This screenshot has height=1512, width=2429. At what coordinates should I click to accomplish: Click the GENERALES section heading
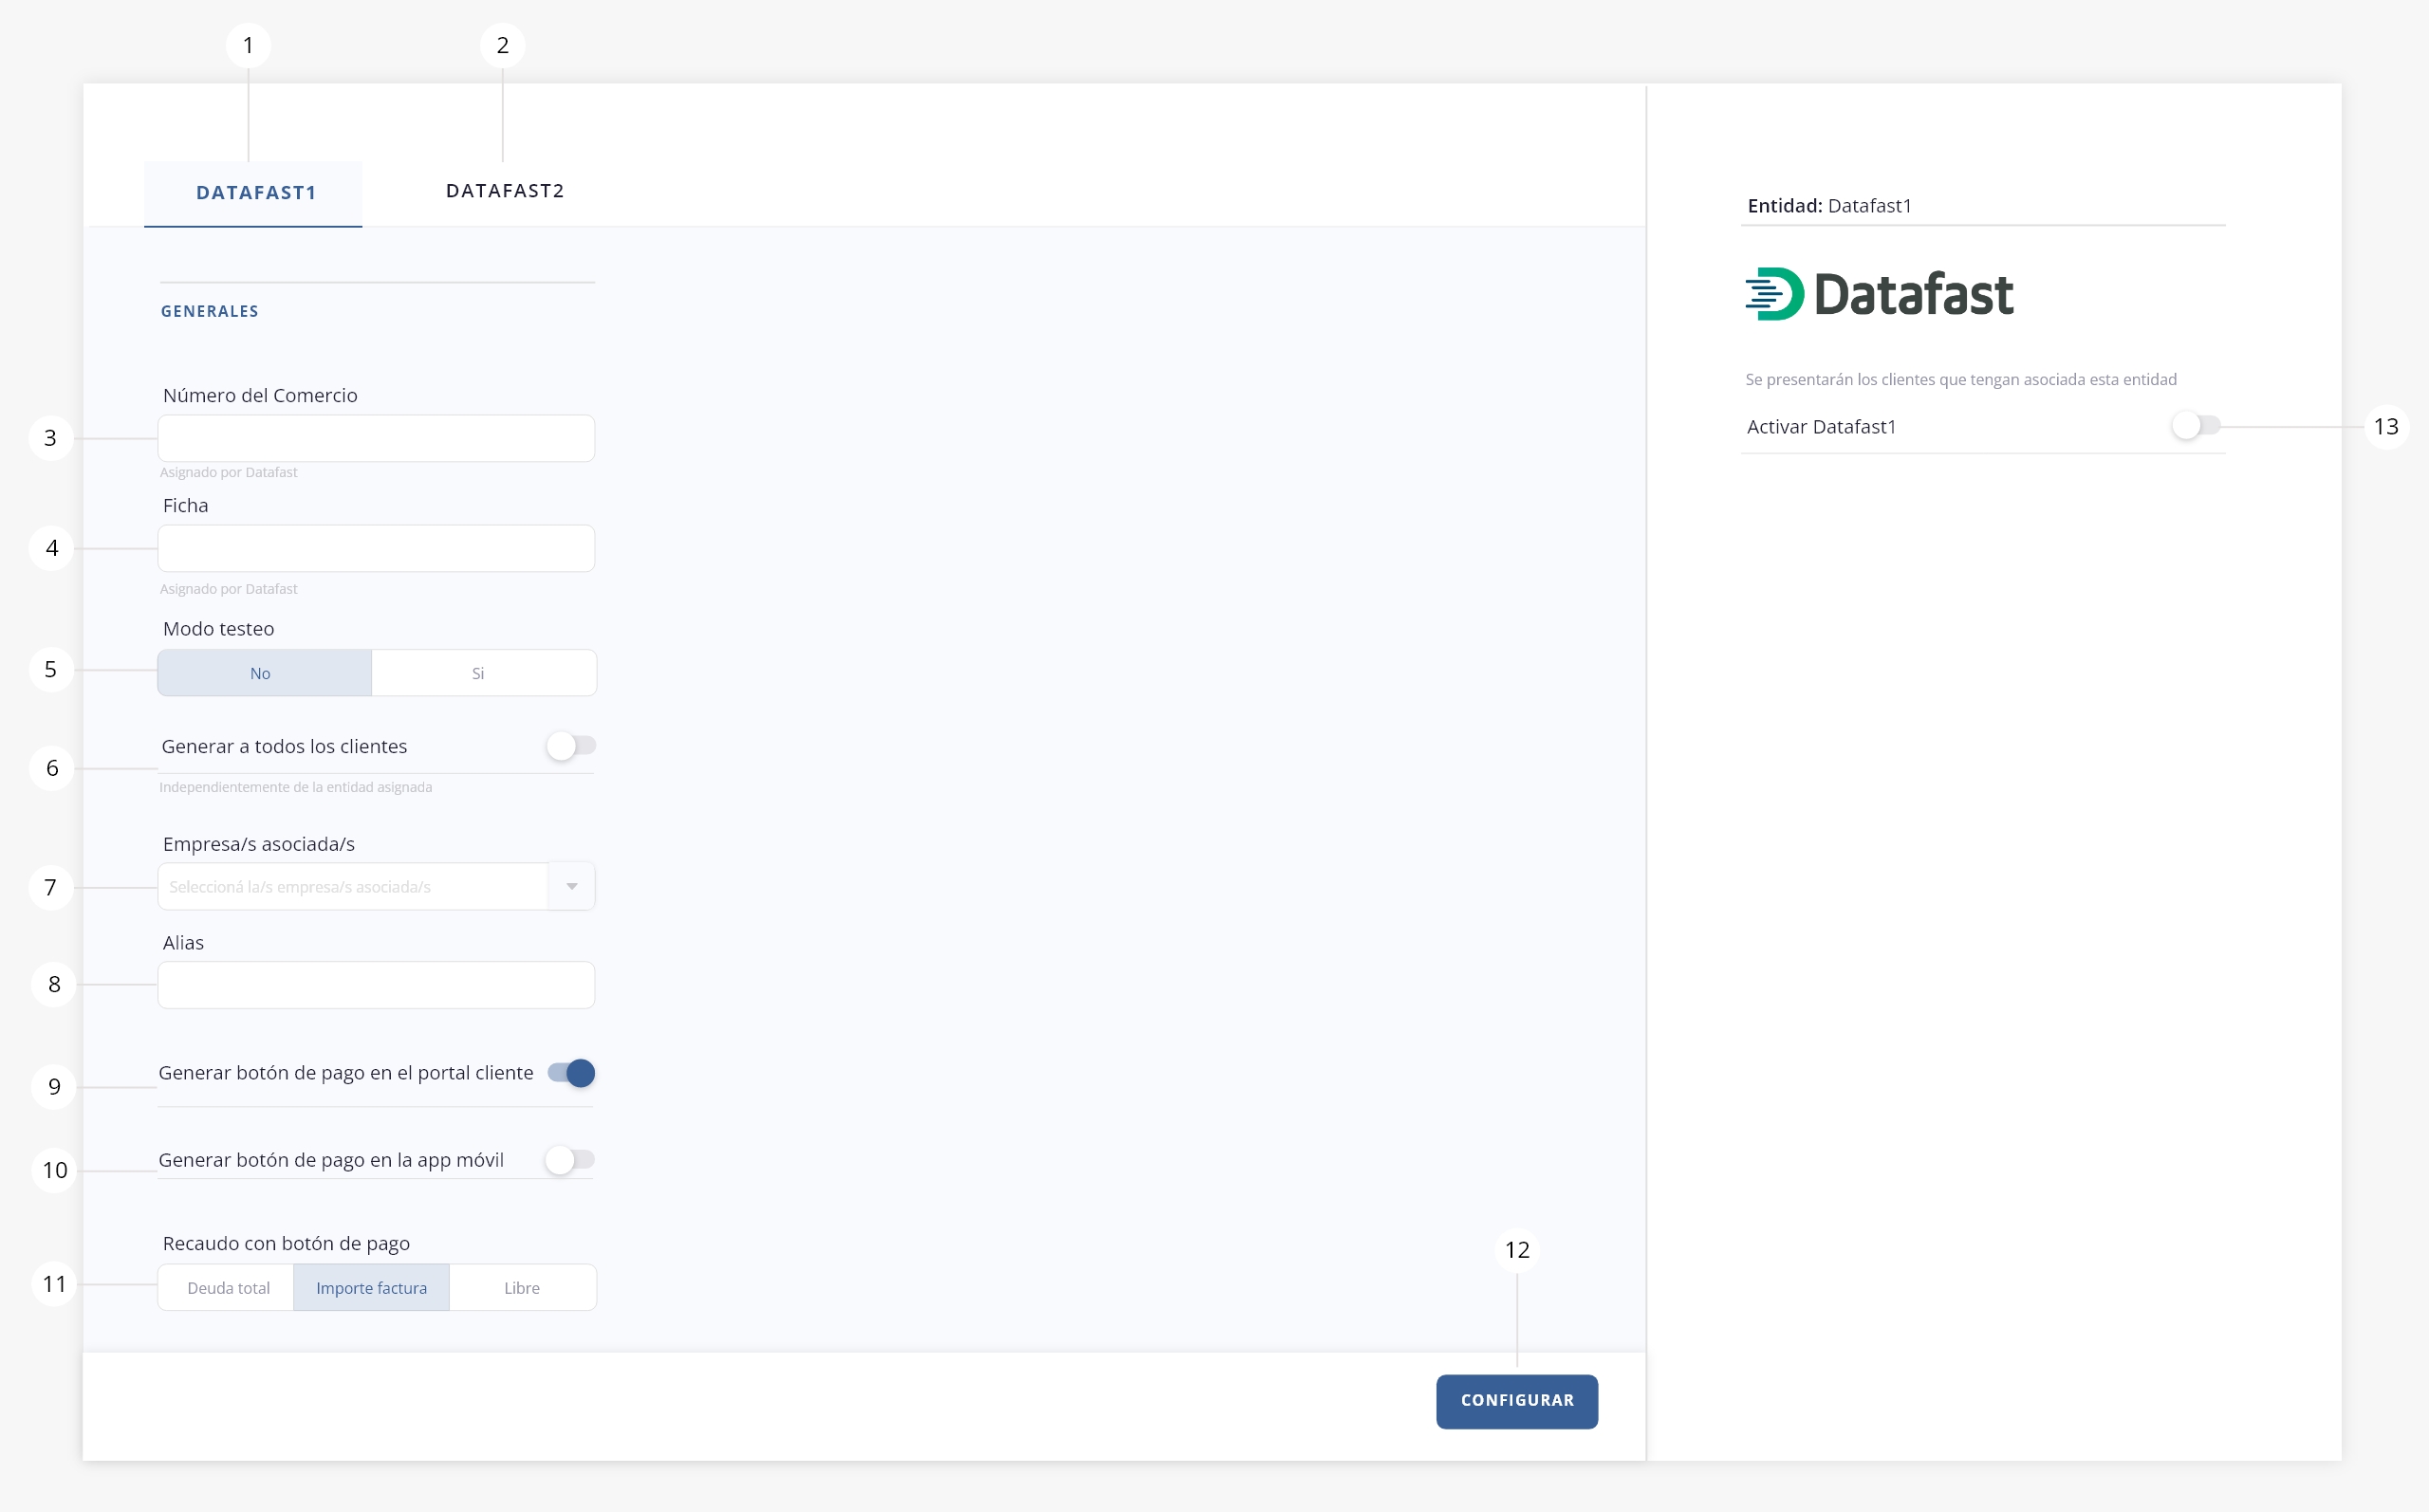click(210, 311)
